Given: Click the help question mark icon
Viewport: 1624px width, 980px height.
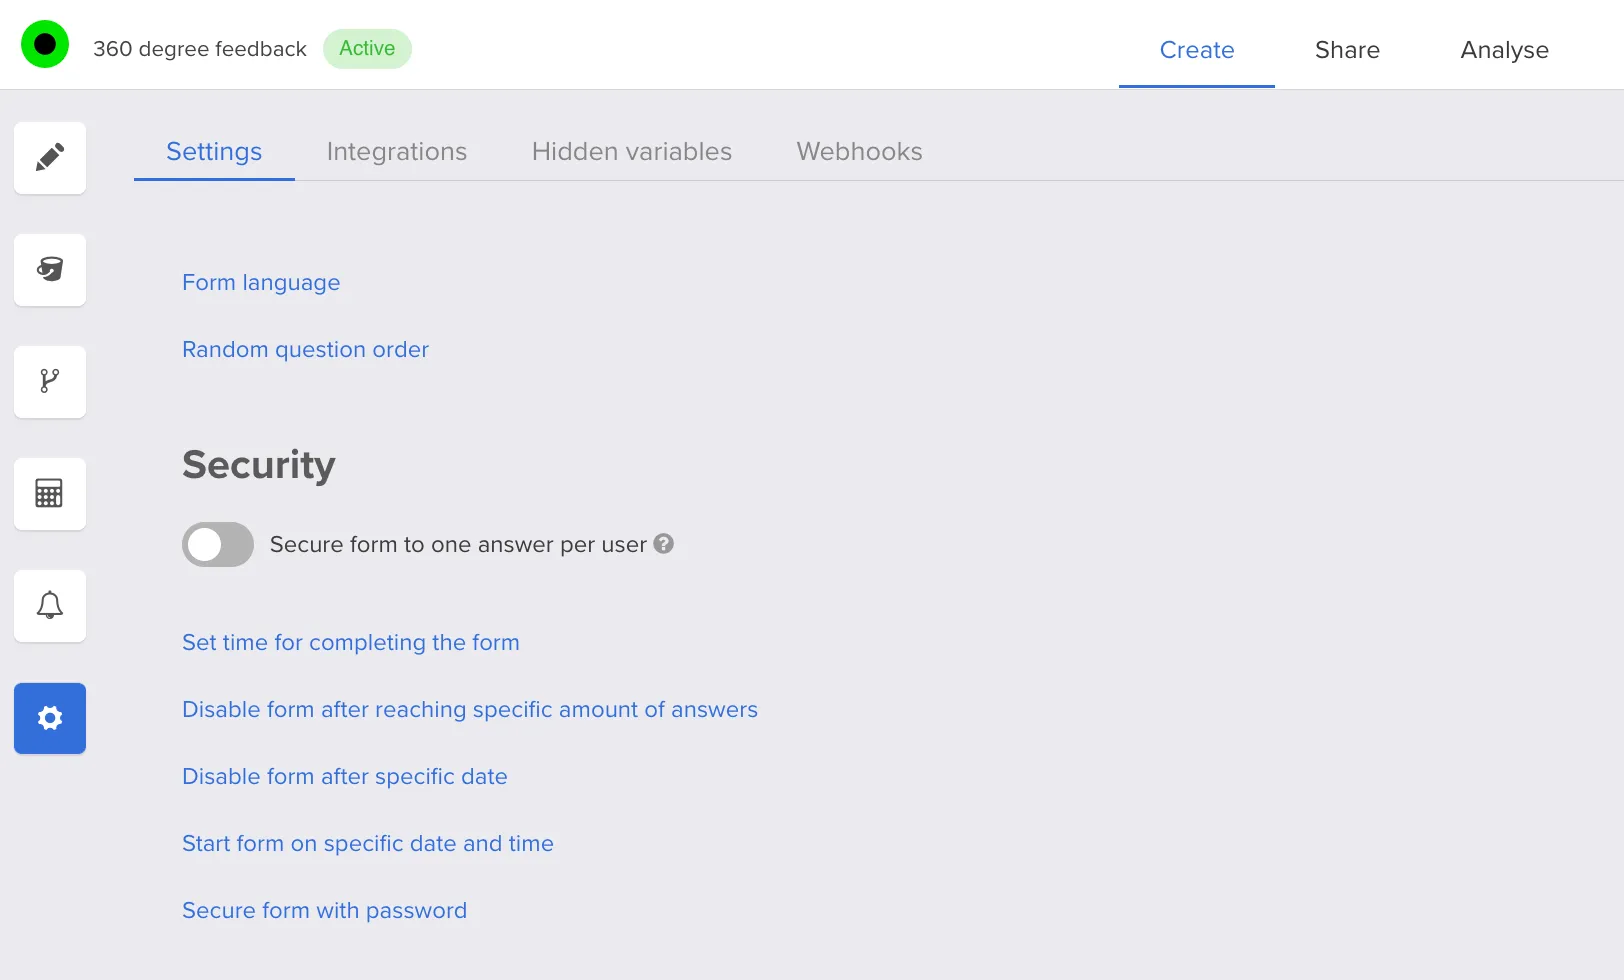Looking at the screenshot, I should tap(664, 544).
